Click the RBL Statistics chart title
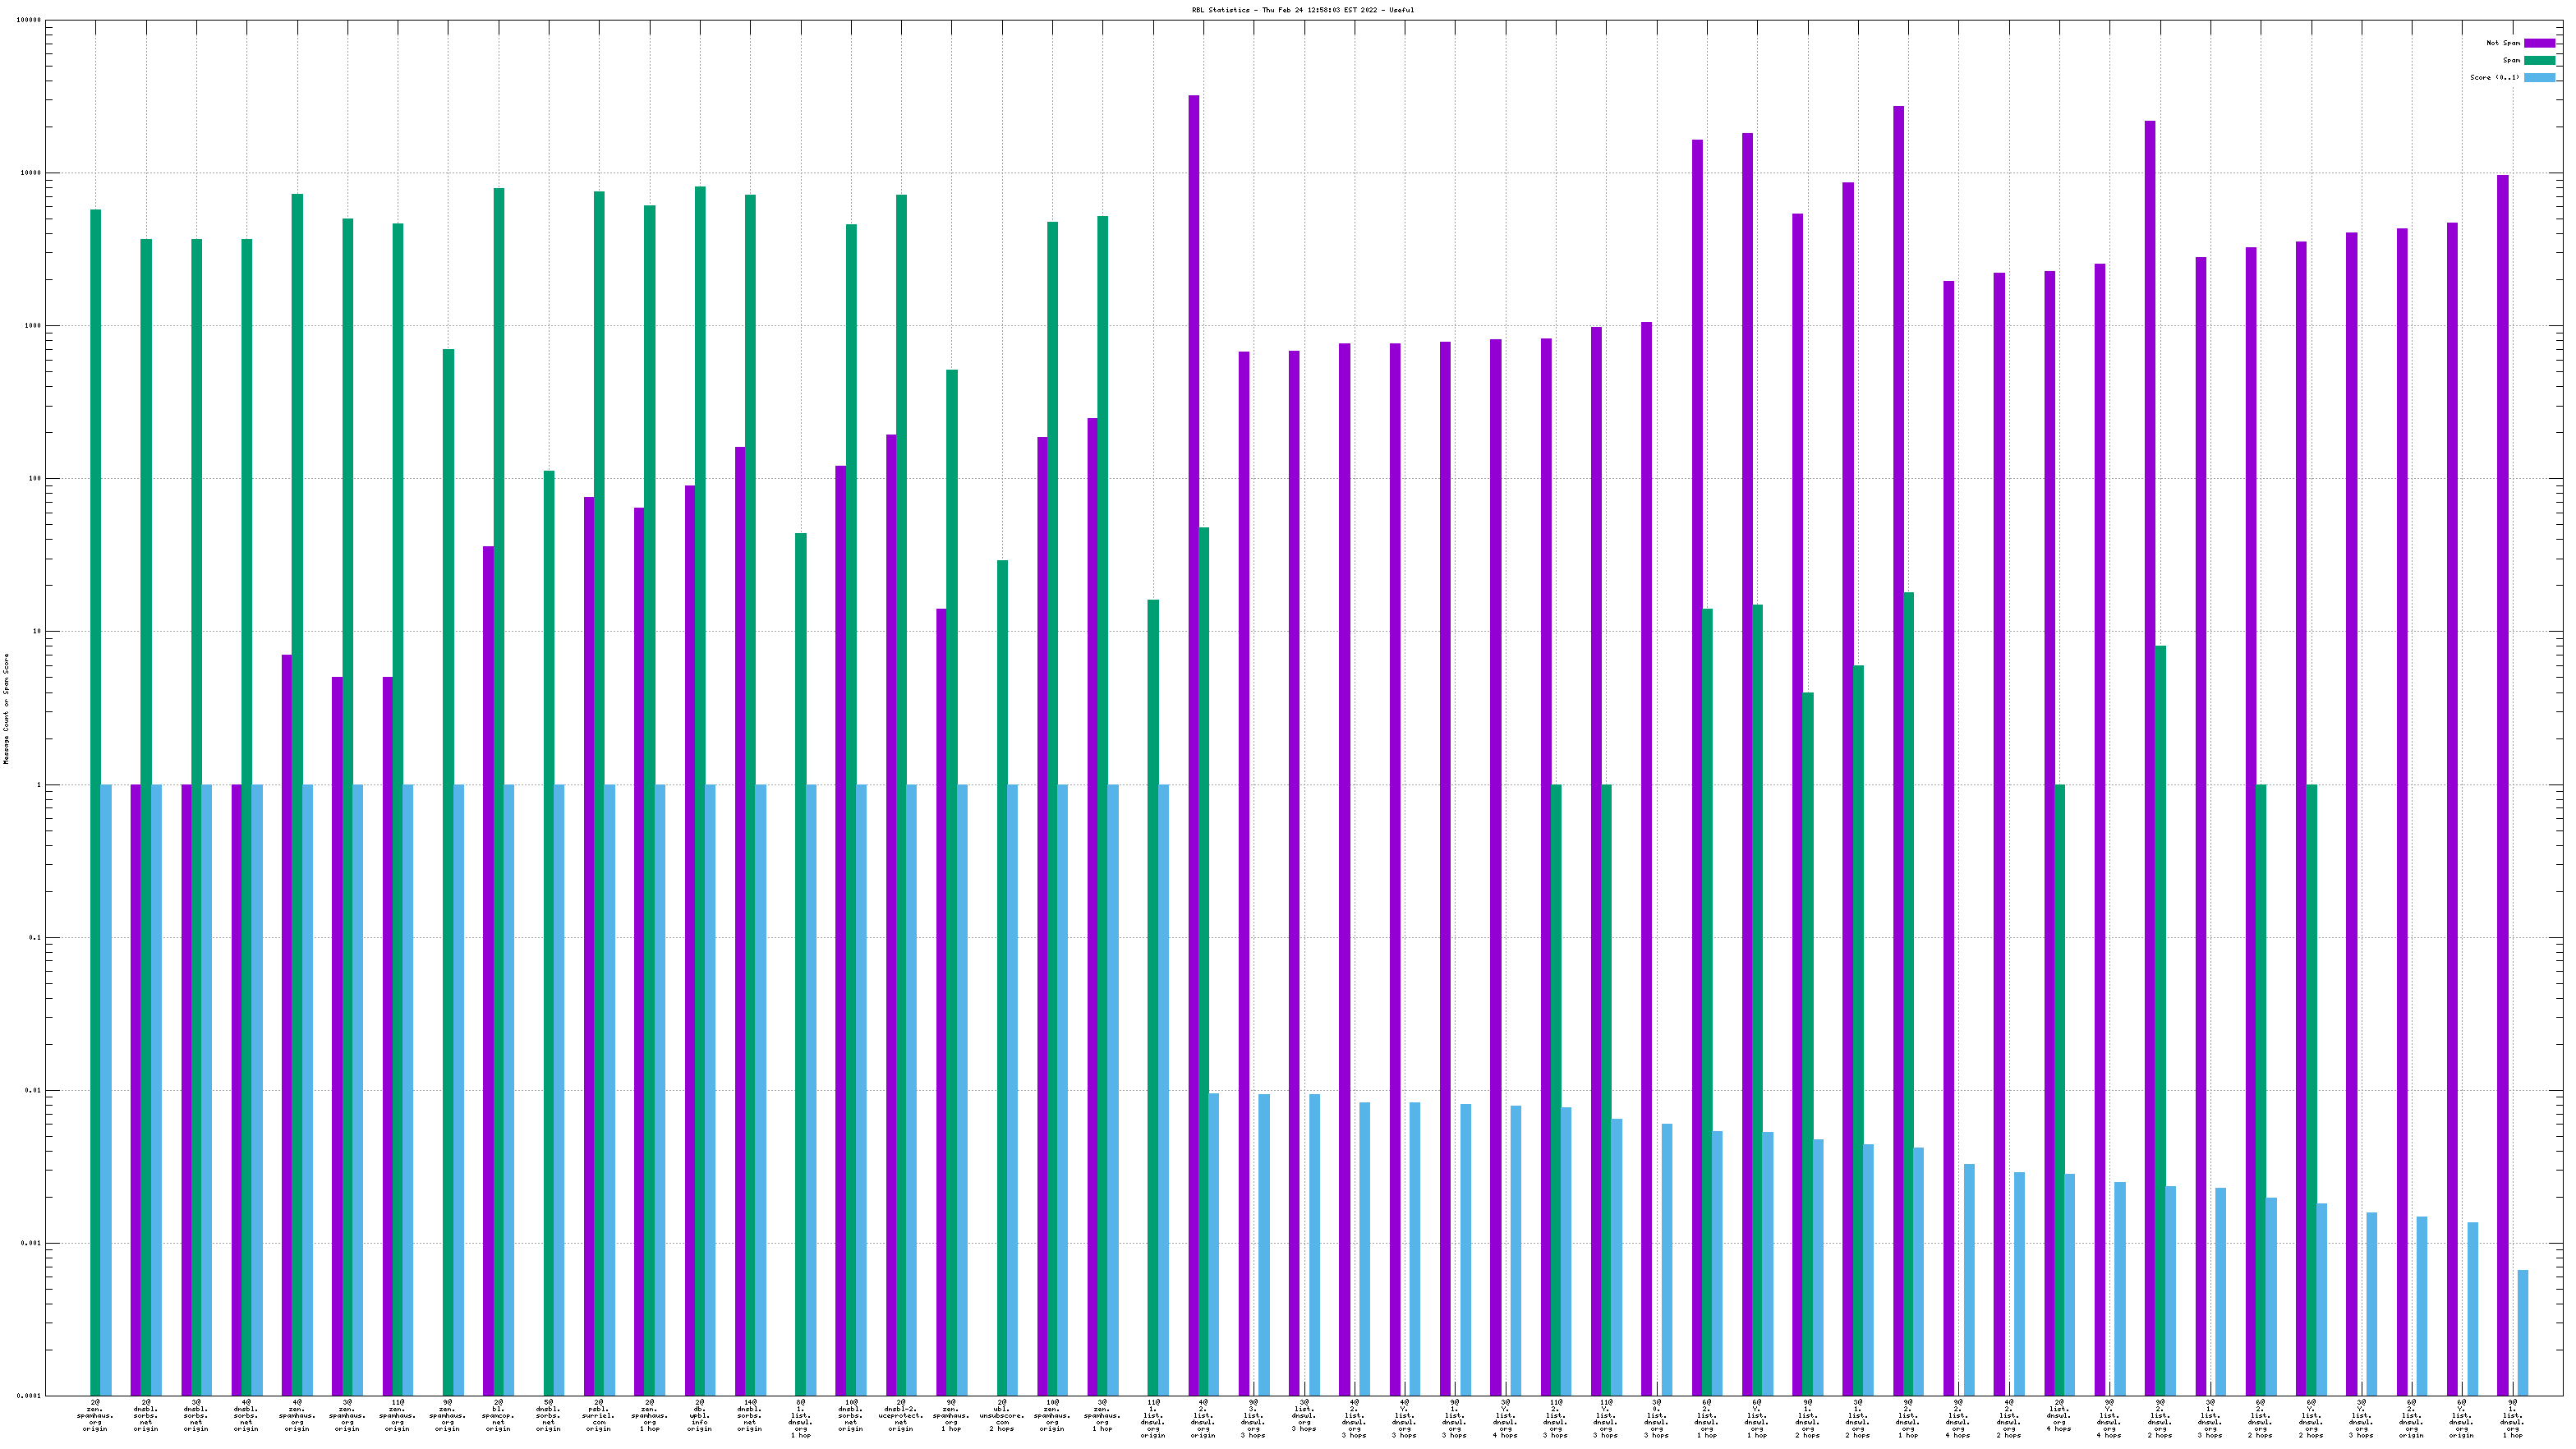Image resolution: width=2576 pixels, height=1449 pixels. (x=1303, y=10)
